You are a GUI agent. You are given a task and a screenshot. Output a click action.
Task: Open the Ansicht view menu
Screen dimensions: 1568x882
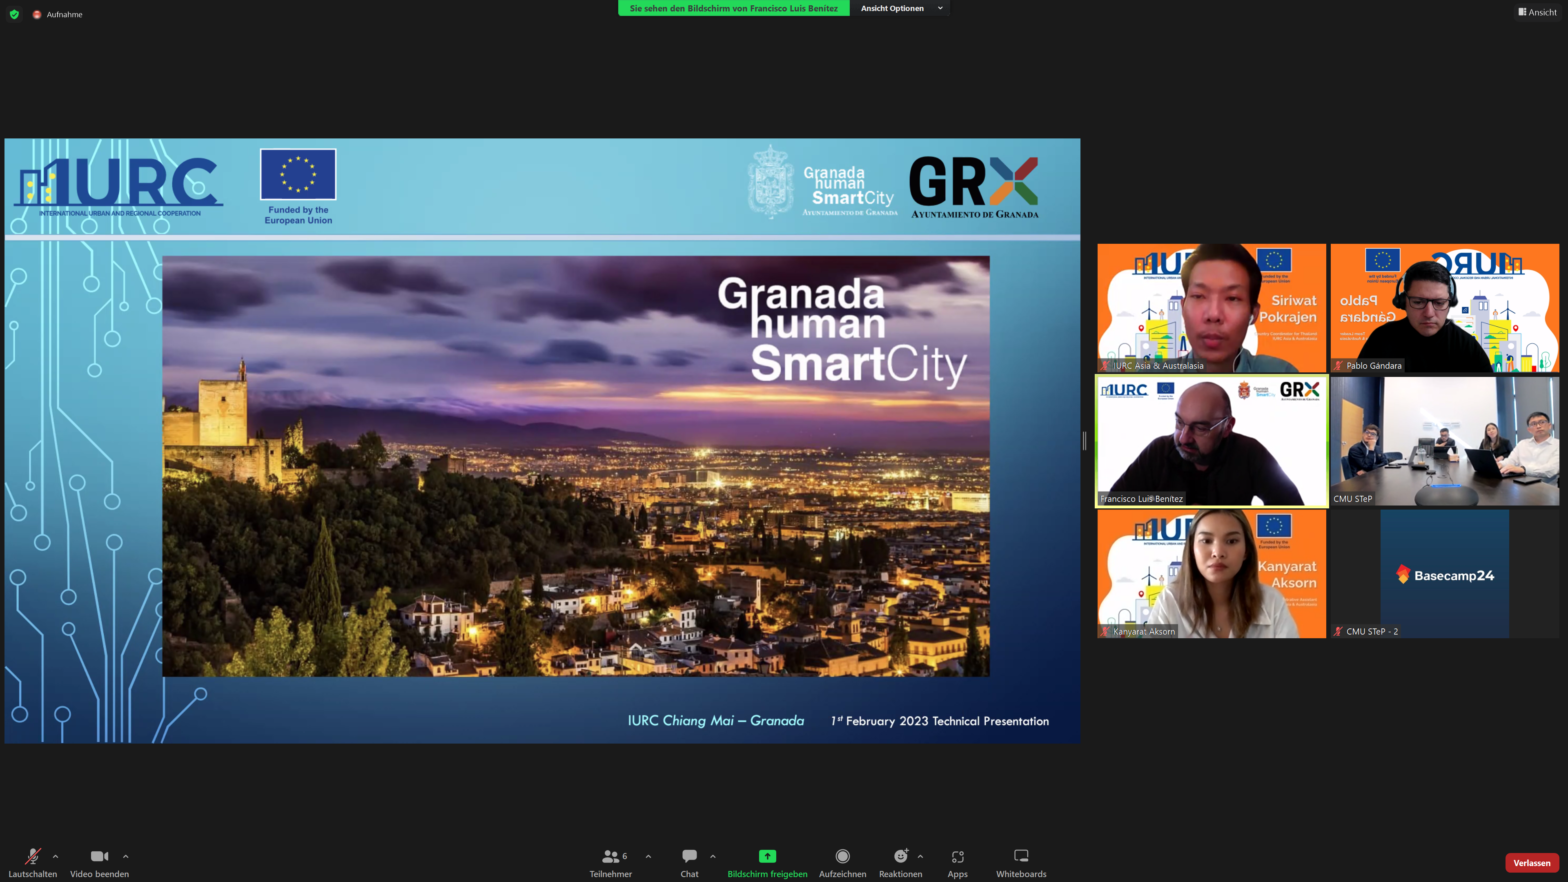coord(1537,12)
